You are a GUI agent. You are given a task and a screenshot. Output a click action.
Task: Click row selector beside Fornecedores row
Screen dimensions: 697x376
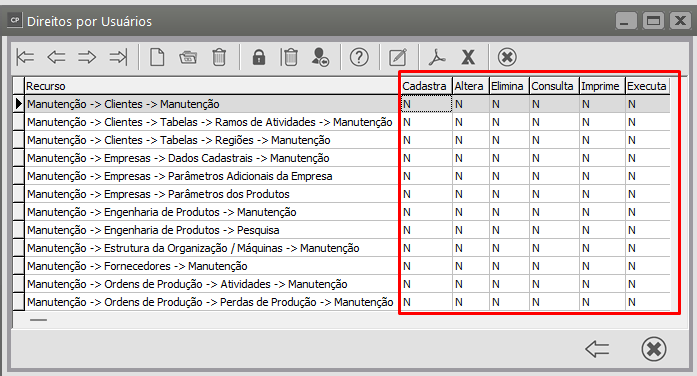19,266
